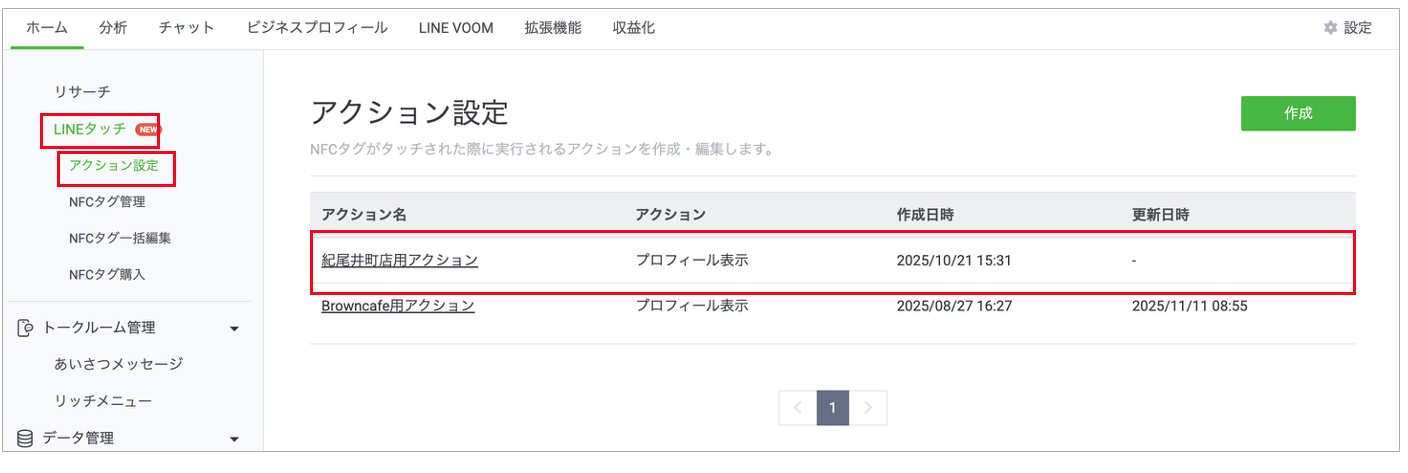Select NFCタグ管理 in the sidebar
Image resolution: width=1408 pixels, height=473 pixels.
pos(107,202)
